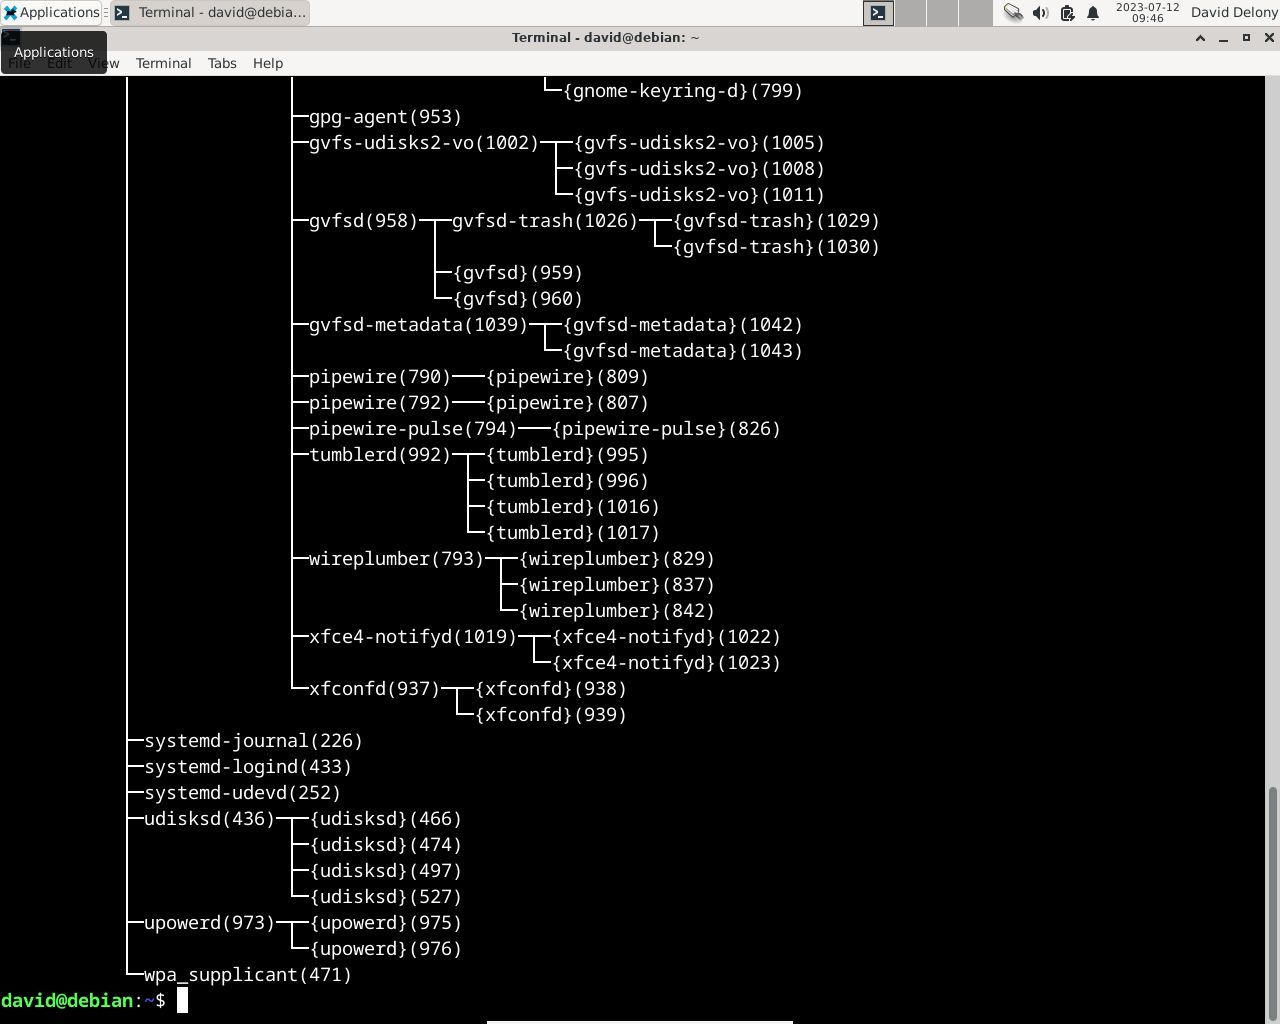Click the {xfconfd}(939) thread
Image resolution: width=1280 pixels, height=1024 pixels.
tap(551, 715)
